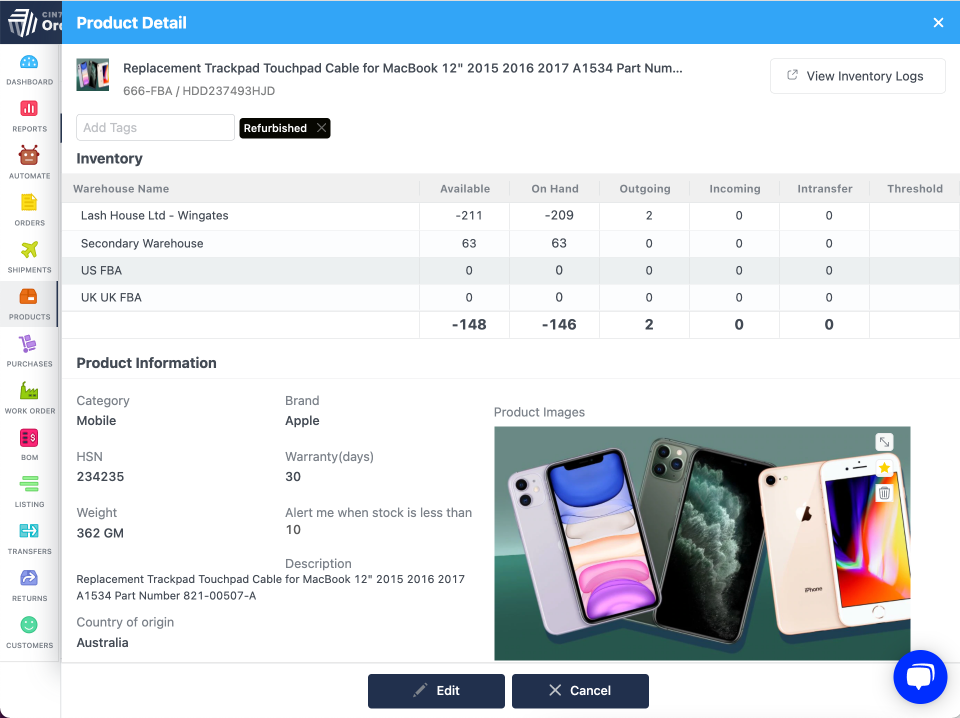Expand the product image fullscreen
Image resolution: width=960 pixels, height=718 pixels.
[x=884, y=442]
